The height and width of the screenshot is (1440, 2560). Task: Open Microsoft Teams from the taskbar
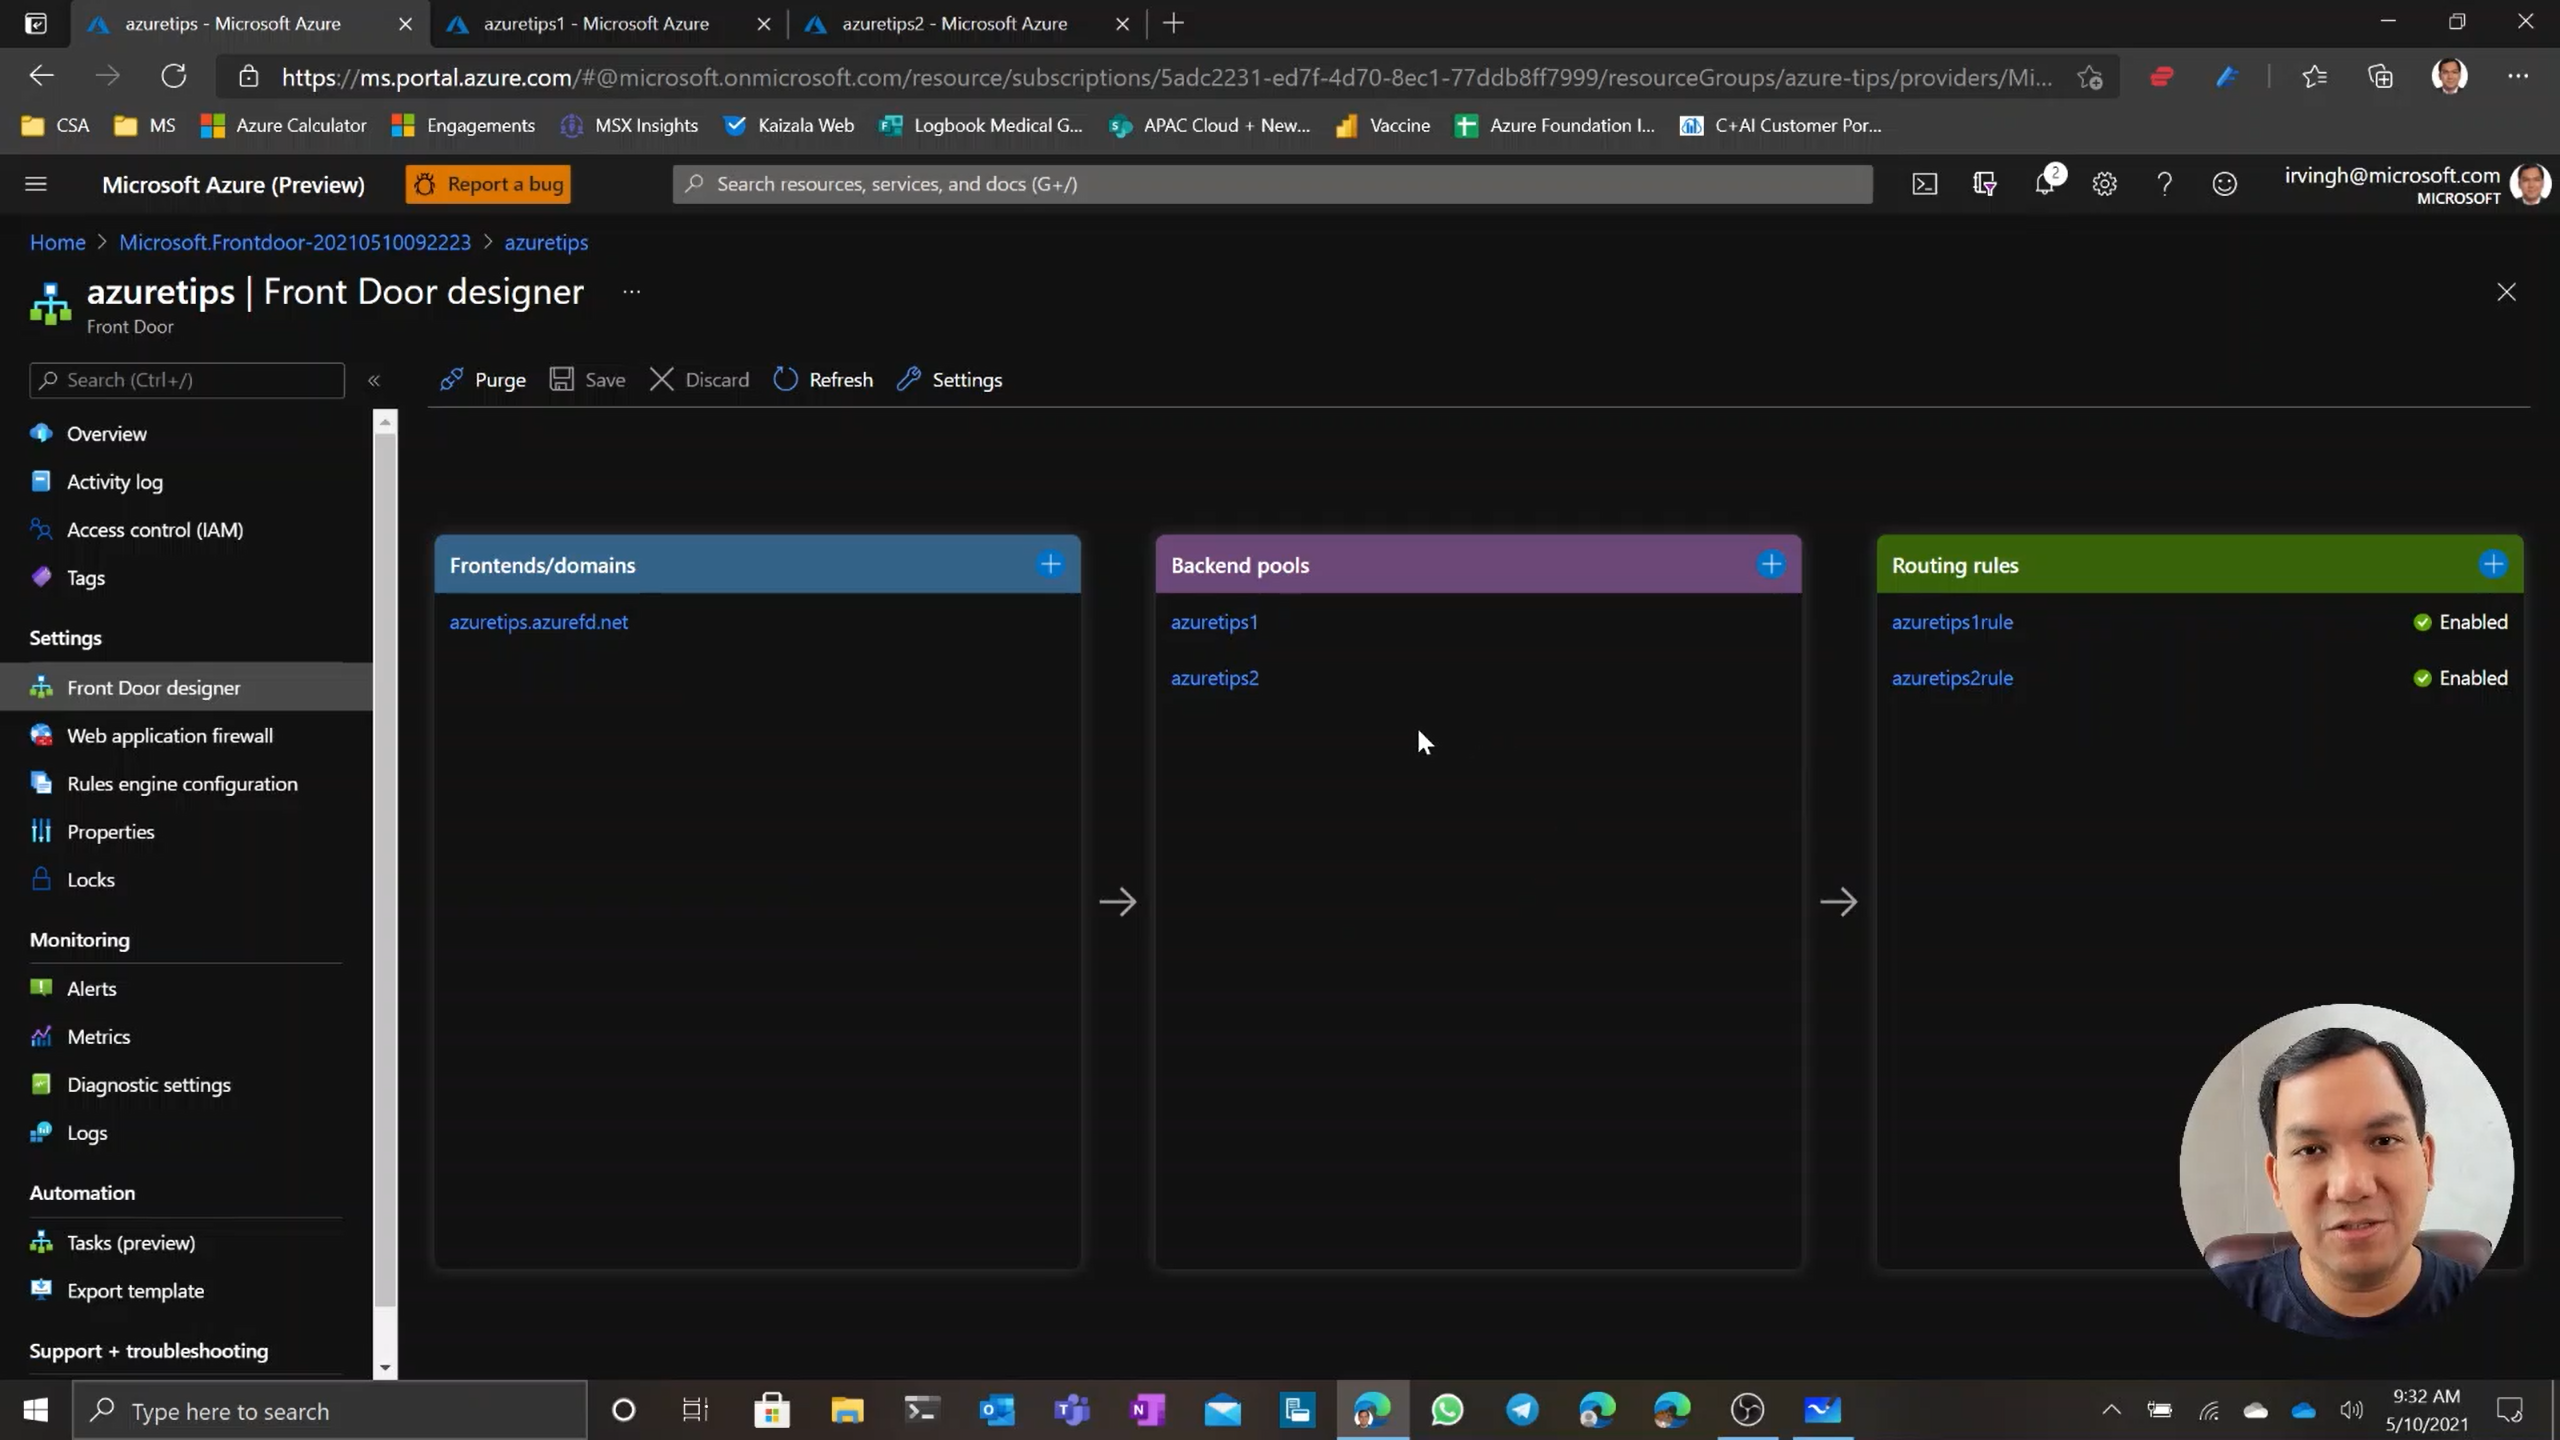(x=1072, y=1411)
